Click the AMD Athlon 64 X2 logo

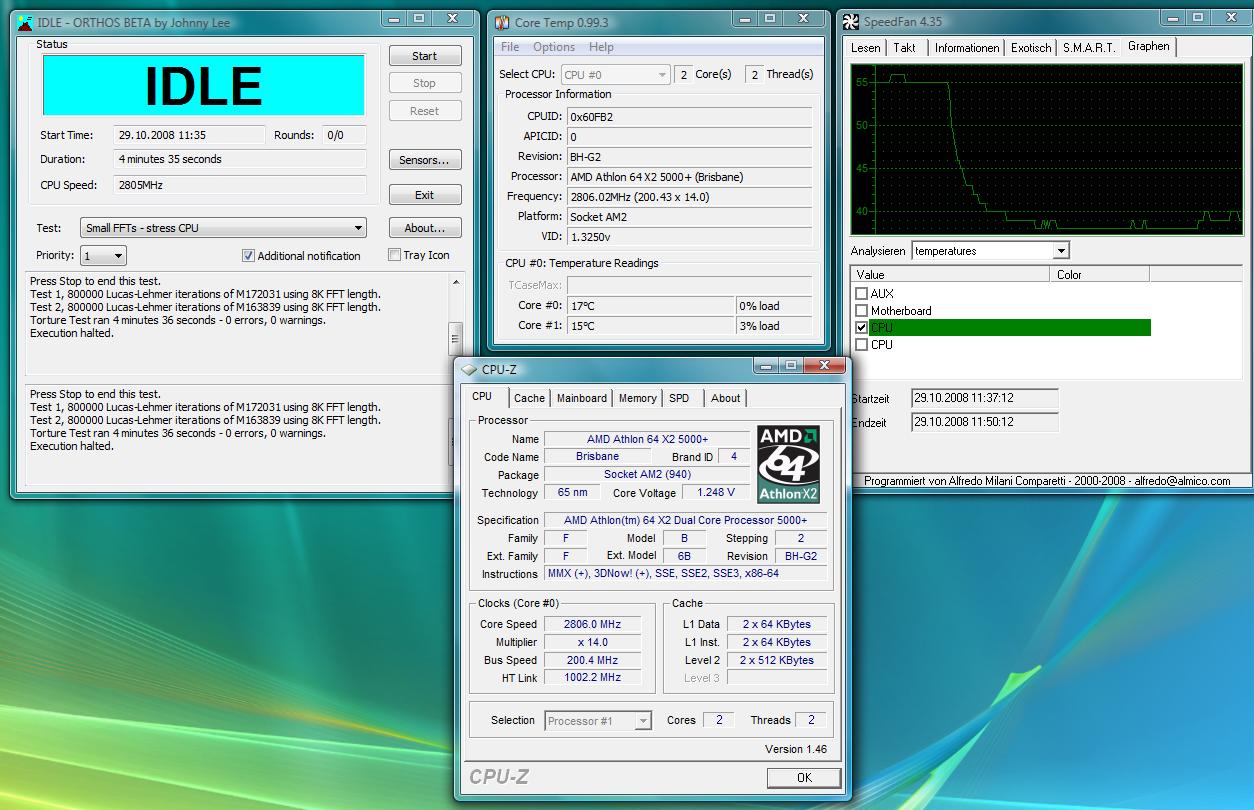788,465
